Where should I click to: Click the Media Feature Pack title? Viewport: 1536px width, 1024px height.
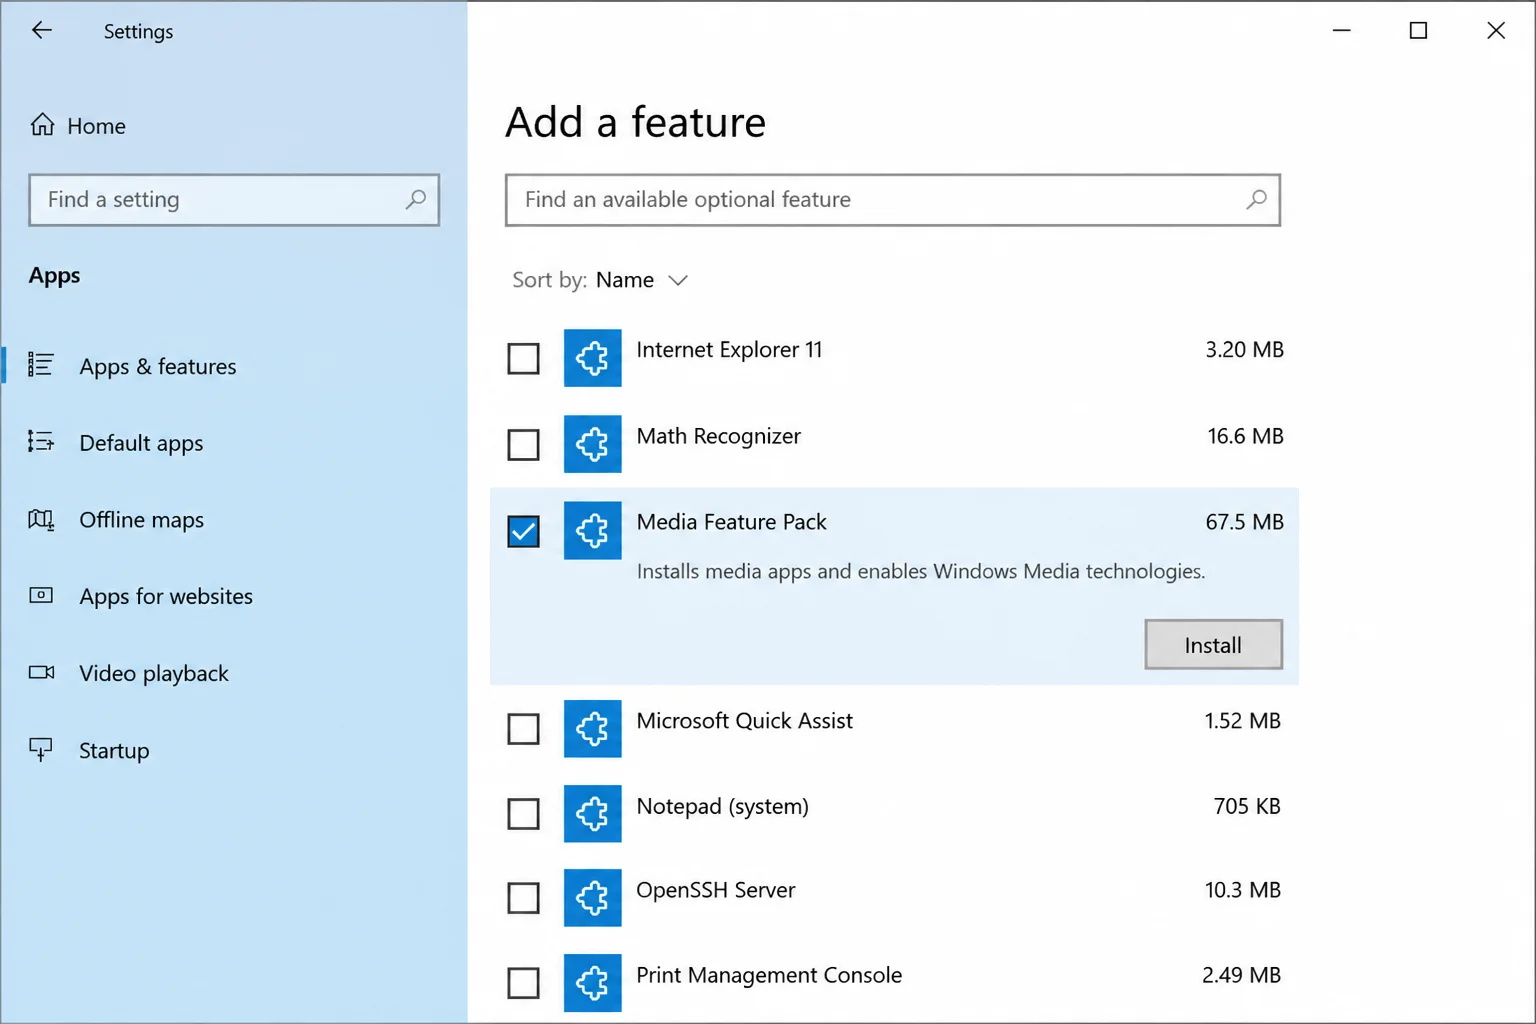(731, 522)
